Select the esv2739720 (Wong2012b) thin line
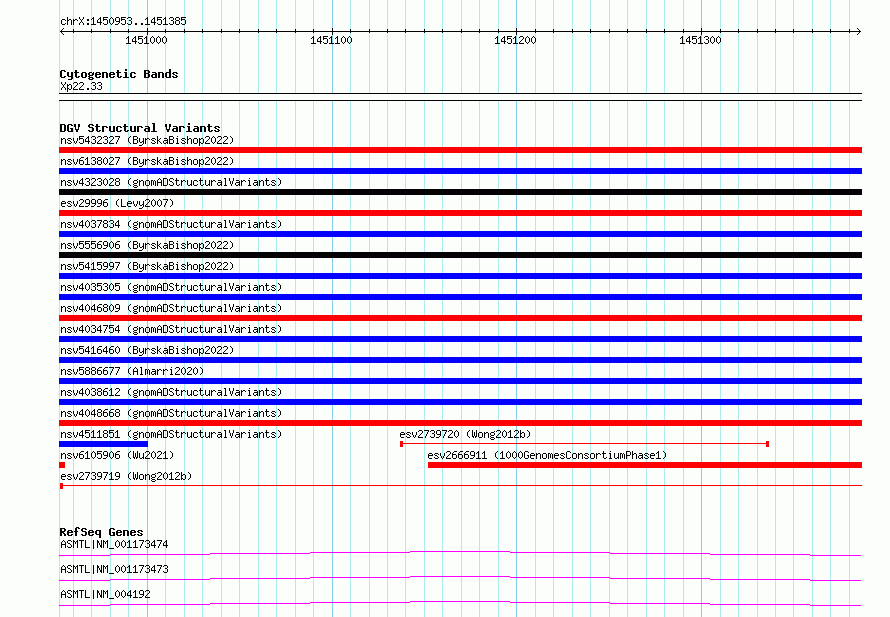 [585, 444]
